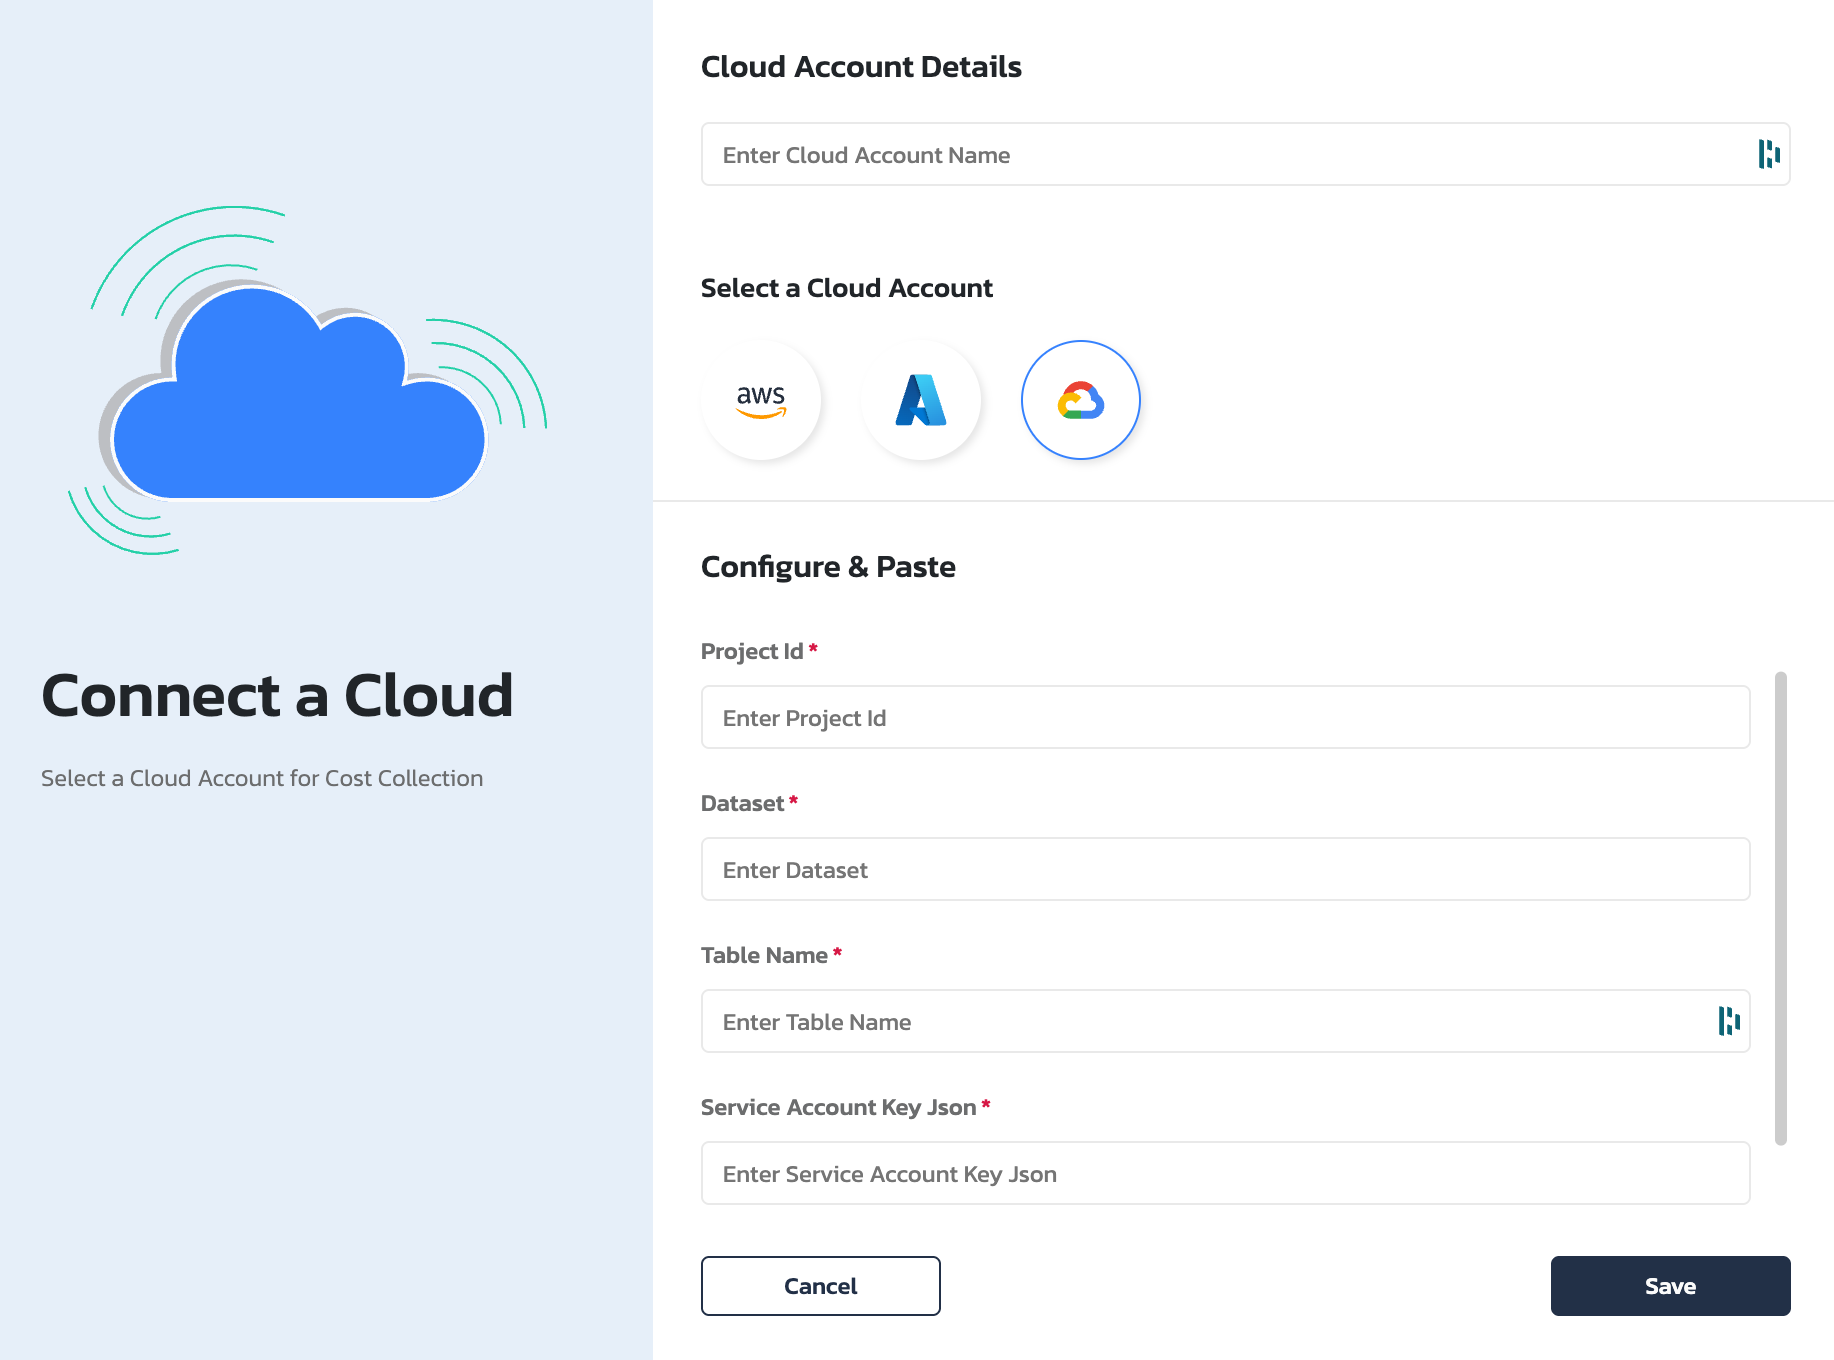Screen dimensions: 1834x1360
Task: Switch selection from Google Cloud to AWS
Action: [x=761, y=400]
